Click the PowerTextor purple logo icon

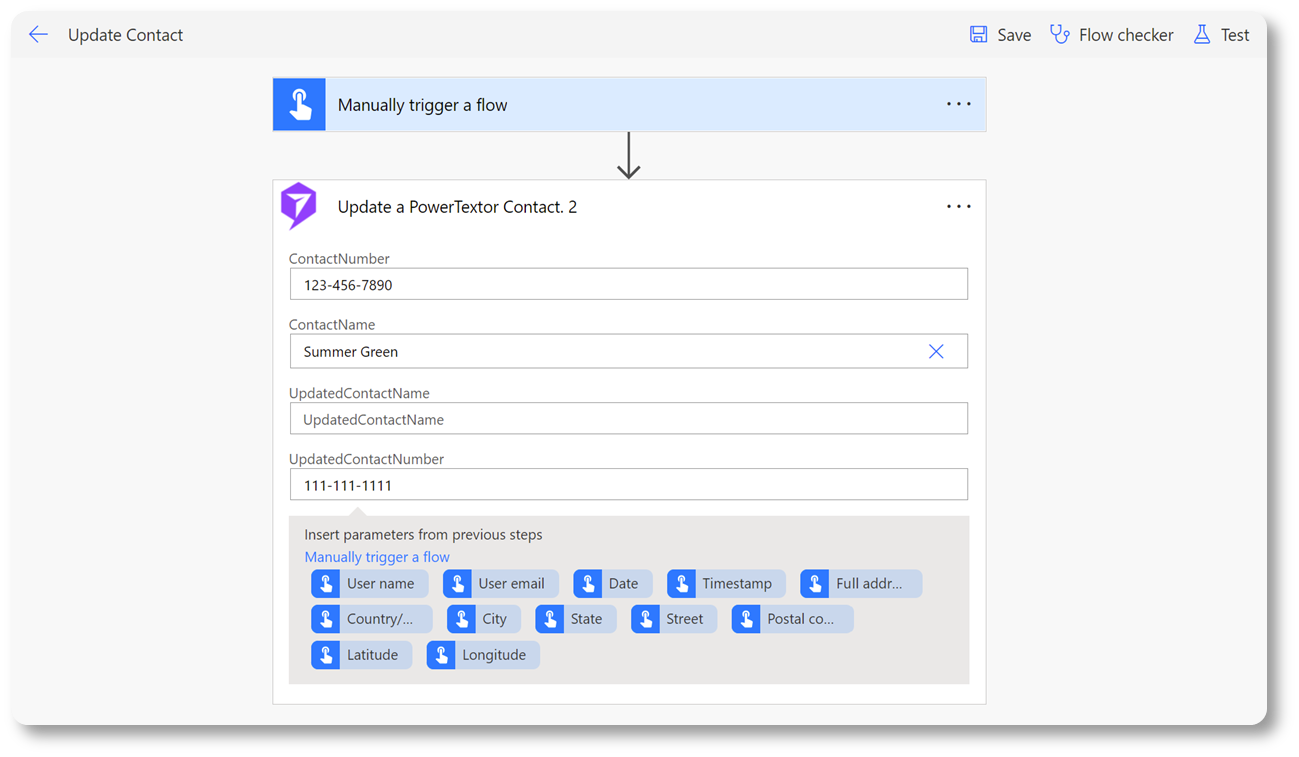299,206
